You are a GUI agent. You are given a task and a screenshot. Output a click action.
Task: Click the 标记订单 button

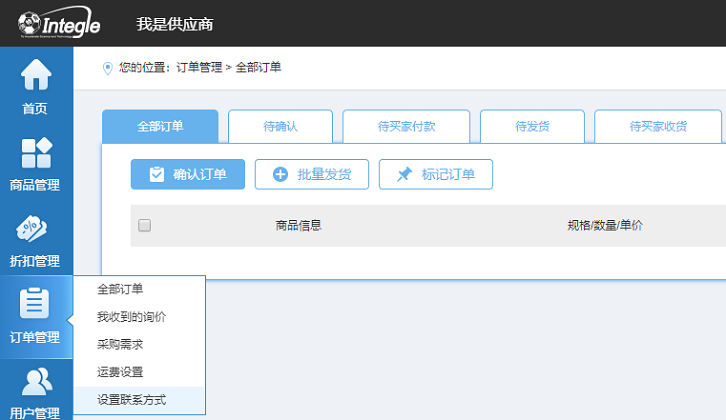pyautogui.click(x=435, y=174)
